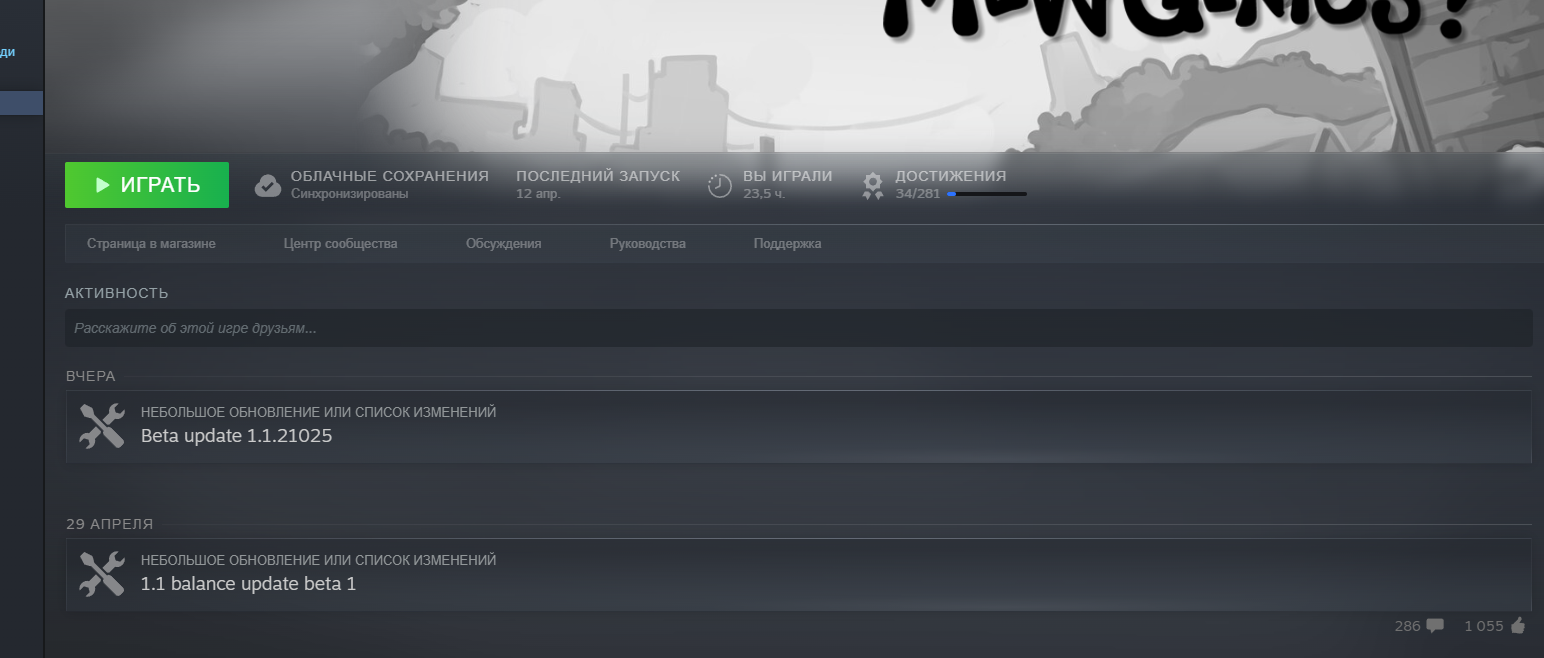The height and width of the screenshot is (658, 1544).
Task: Click the ДОСТИЖЕНИЯ label
Action: [x=951, y=176]
